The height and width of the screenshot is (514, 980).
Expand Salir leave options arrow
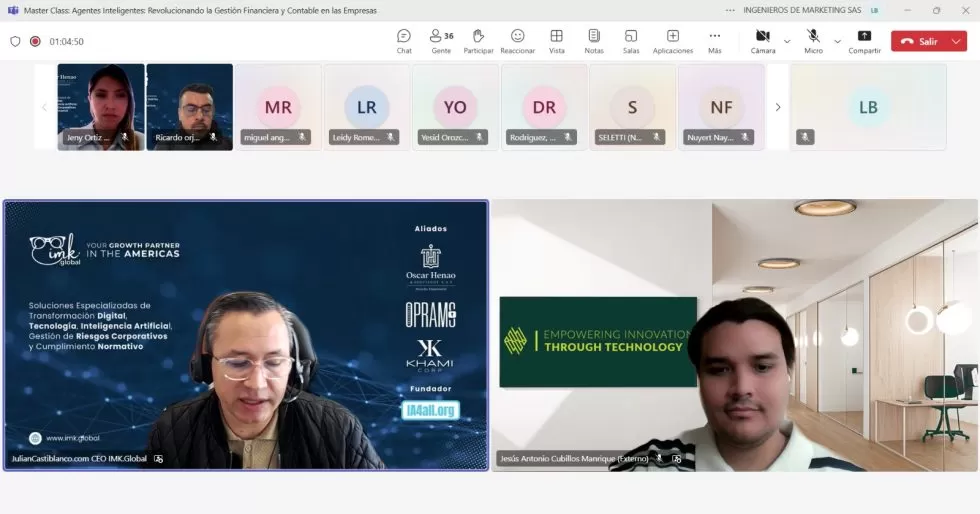[956, 41]
